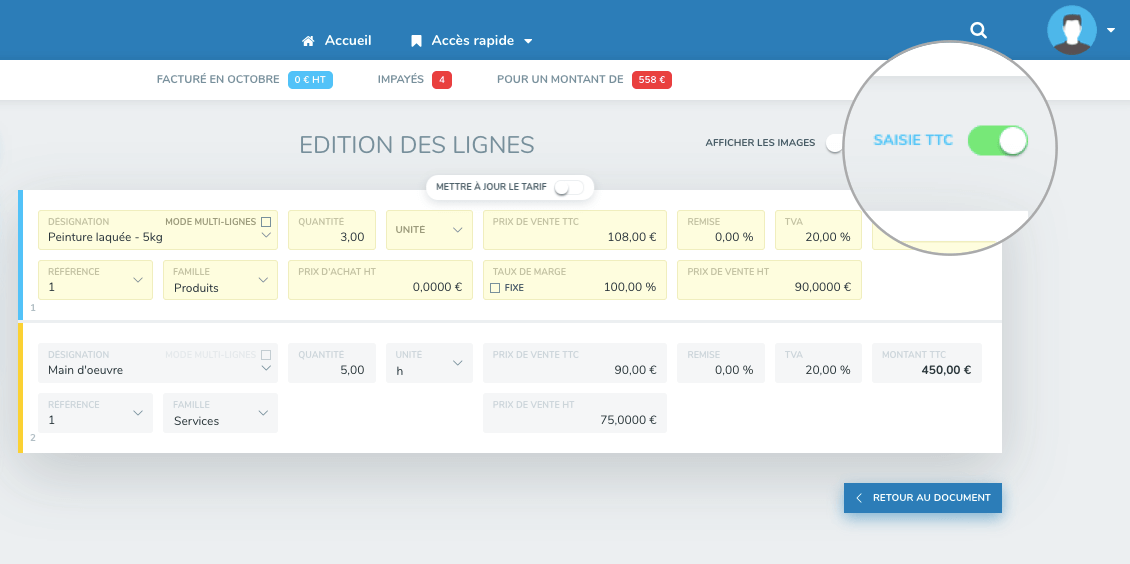This screenshot has height=564, width=1130.
Task: Click the Retour au document button
Action: pyautogui.click(x=922, y=498)
